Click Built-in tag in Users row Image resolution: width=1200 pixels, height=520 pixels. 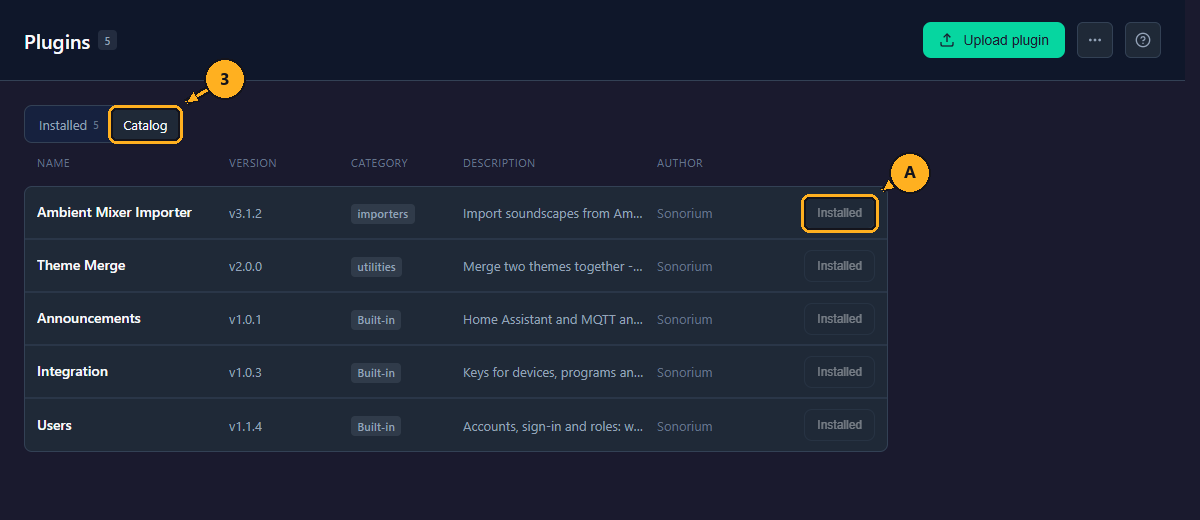tap(376, 426)
